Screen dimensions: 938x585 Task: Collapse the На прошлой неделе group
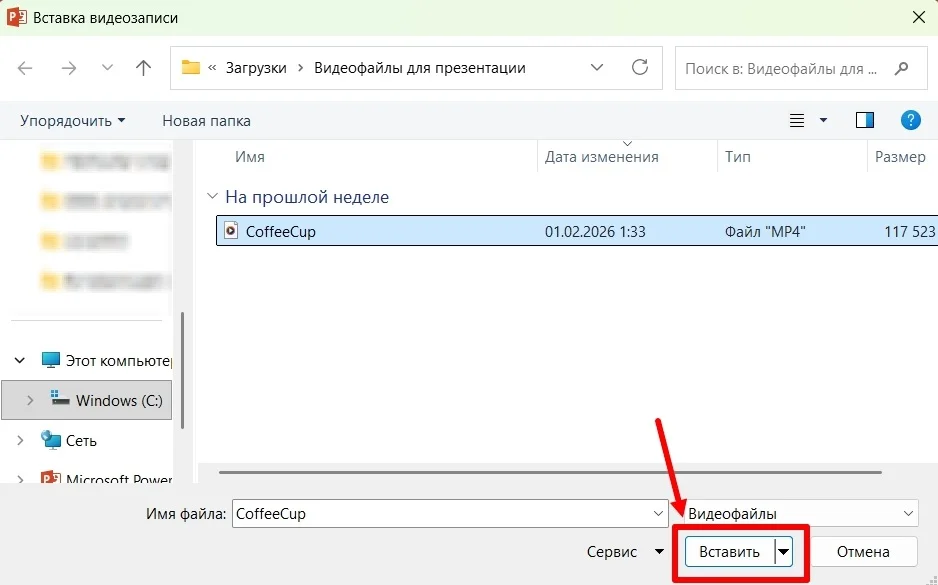point(212,196)
